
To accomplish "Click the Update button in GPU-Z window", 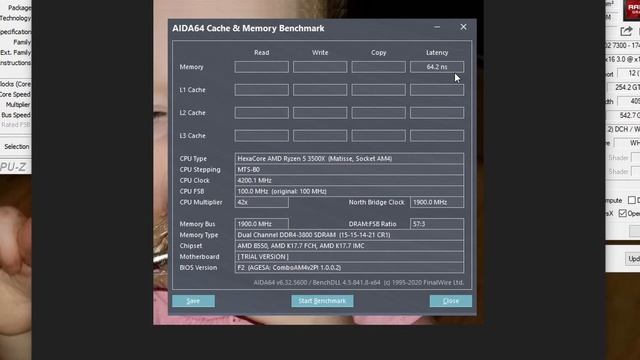I will [x=633, y=259].
